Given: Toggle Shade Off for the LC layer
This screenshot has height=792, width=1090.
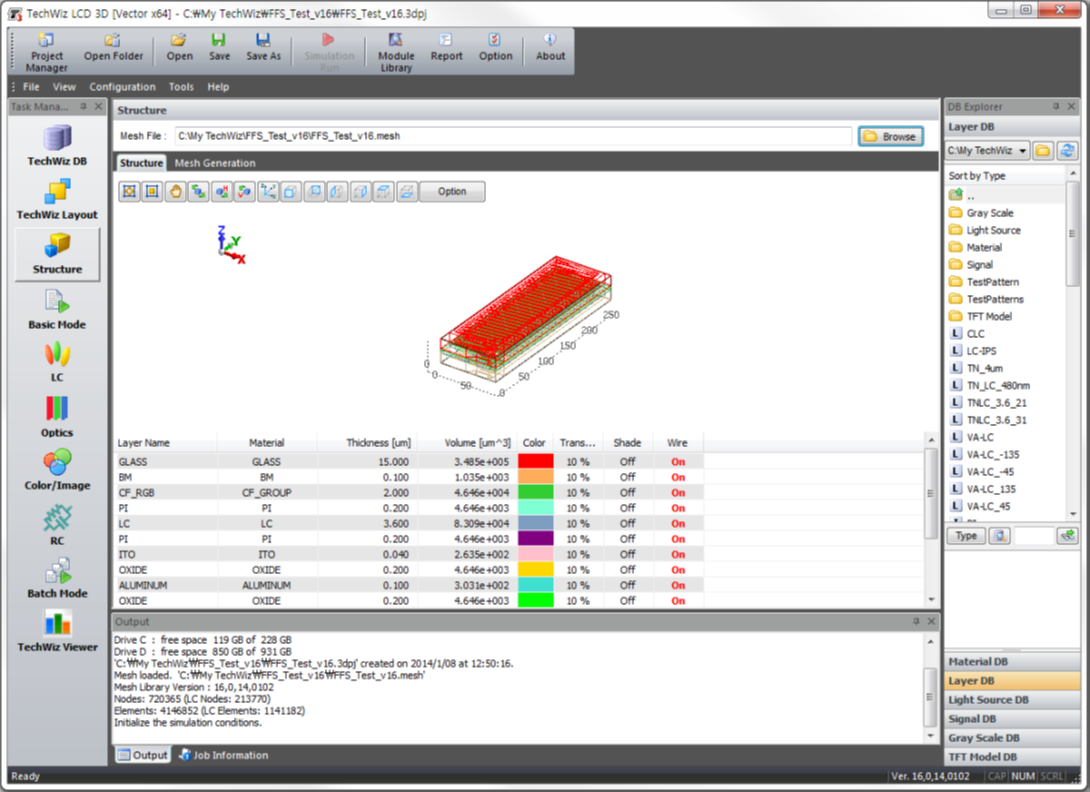Looking at the screenshot, I should coord(627,524).
